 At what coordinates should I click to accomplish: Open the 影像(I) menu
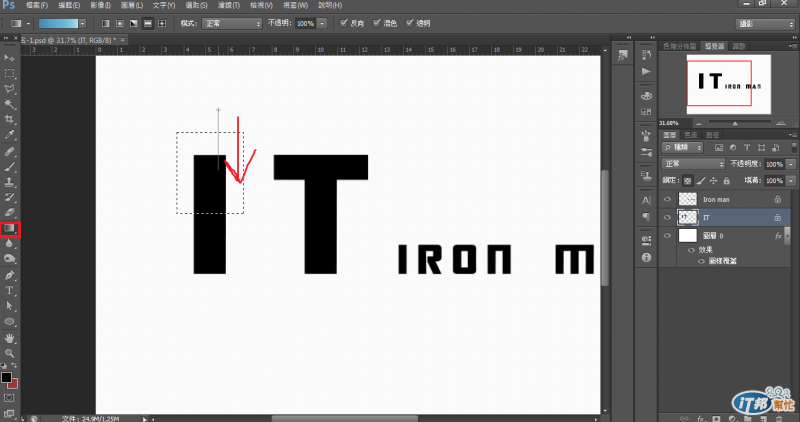[101, 5]
